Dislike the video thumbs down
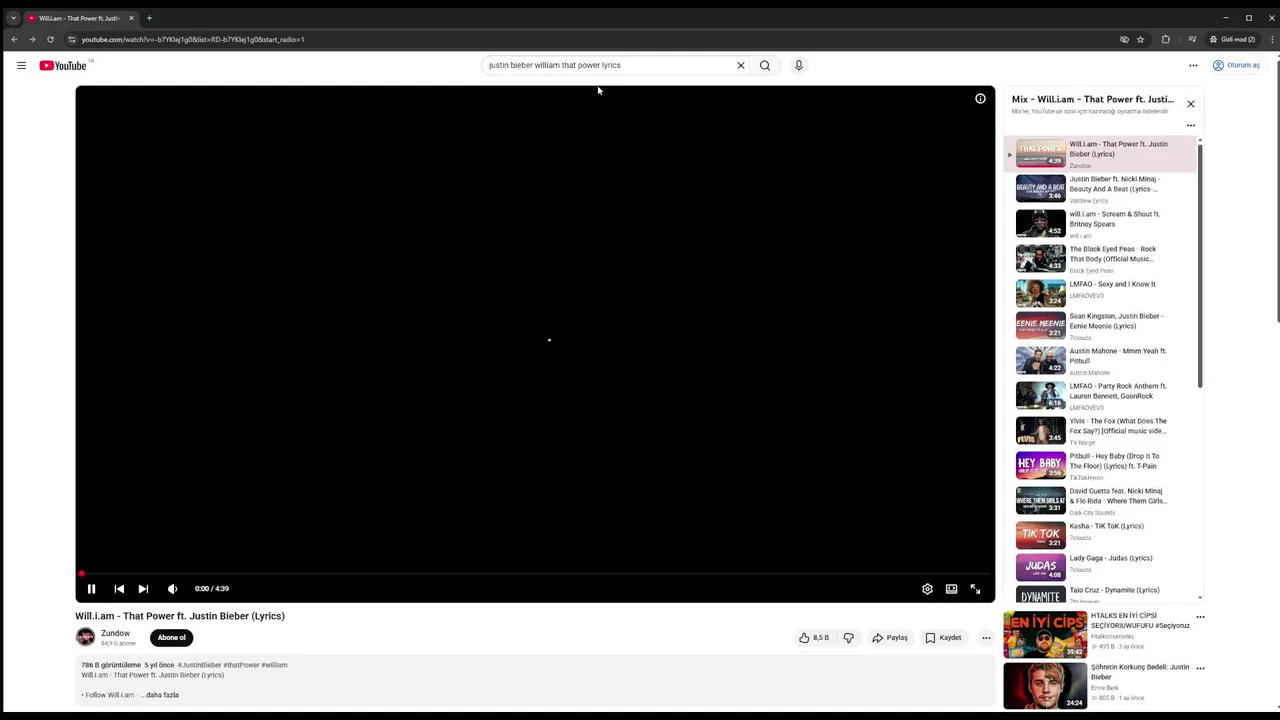Viewport: 1280px width, 720px height. (848, 637)
